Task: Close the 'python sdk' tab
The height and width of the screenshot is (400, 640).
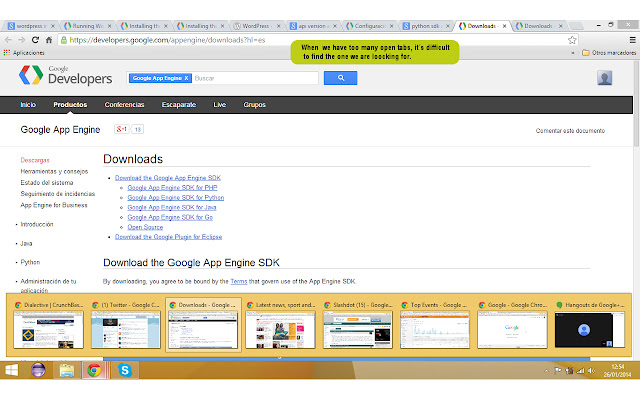Action: 448,26
